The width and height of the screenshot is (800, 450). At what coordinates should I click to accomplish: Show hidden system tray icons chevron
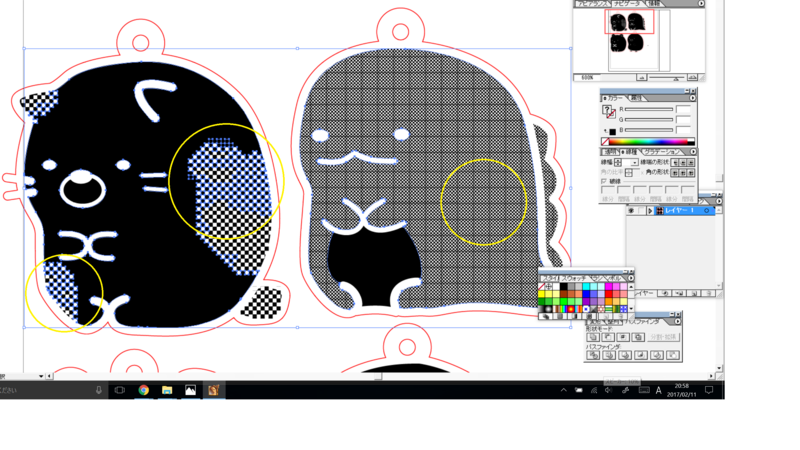(x=563, y=390)
